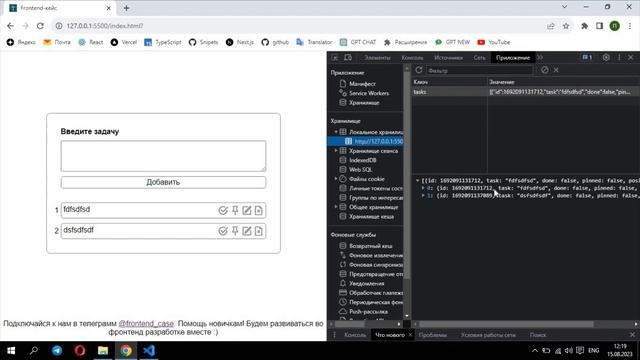
Task: Toggle the browser side panel
Action: pyautogui.click(x=599, y=26)
